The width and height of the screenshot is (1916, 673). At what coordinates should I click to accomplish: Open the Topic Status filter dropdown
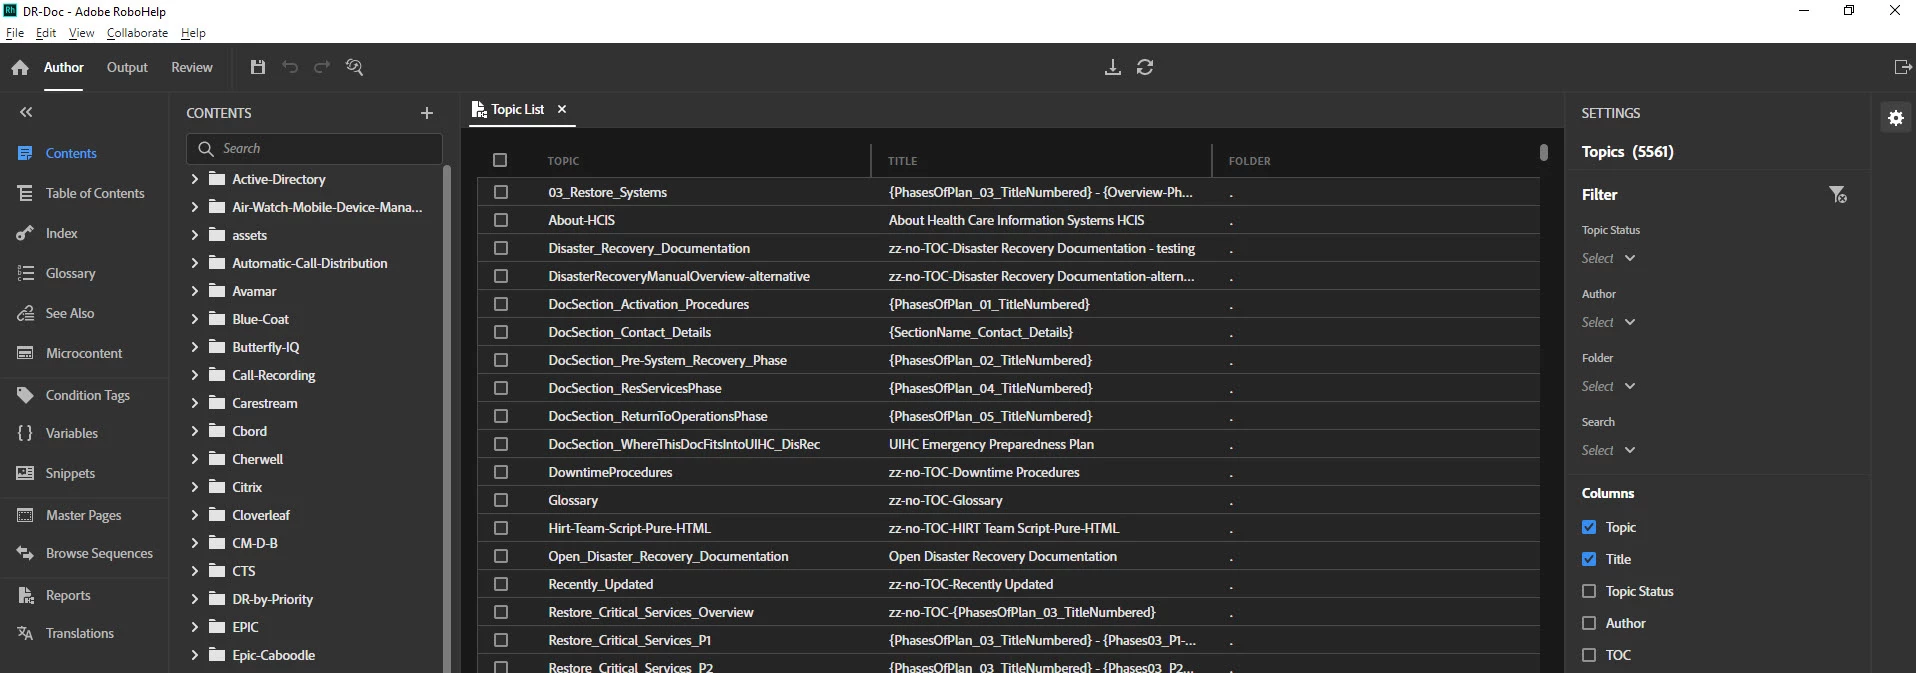[1608, 258]
